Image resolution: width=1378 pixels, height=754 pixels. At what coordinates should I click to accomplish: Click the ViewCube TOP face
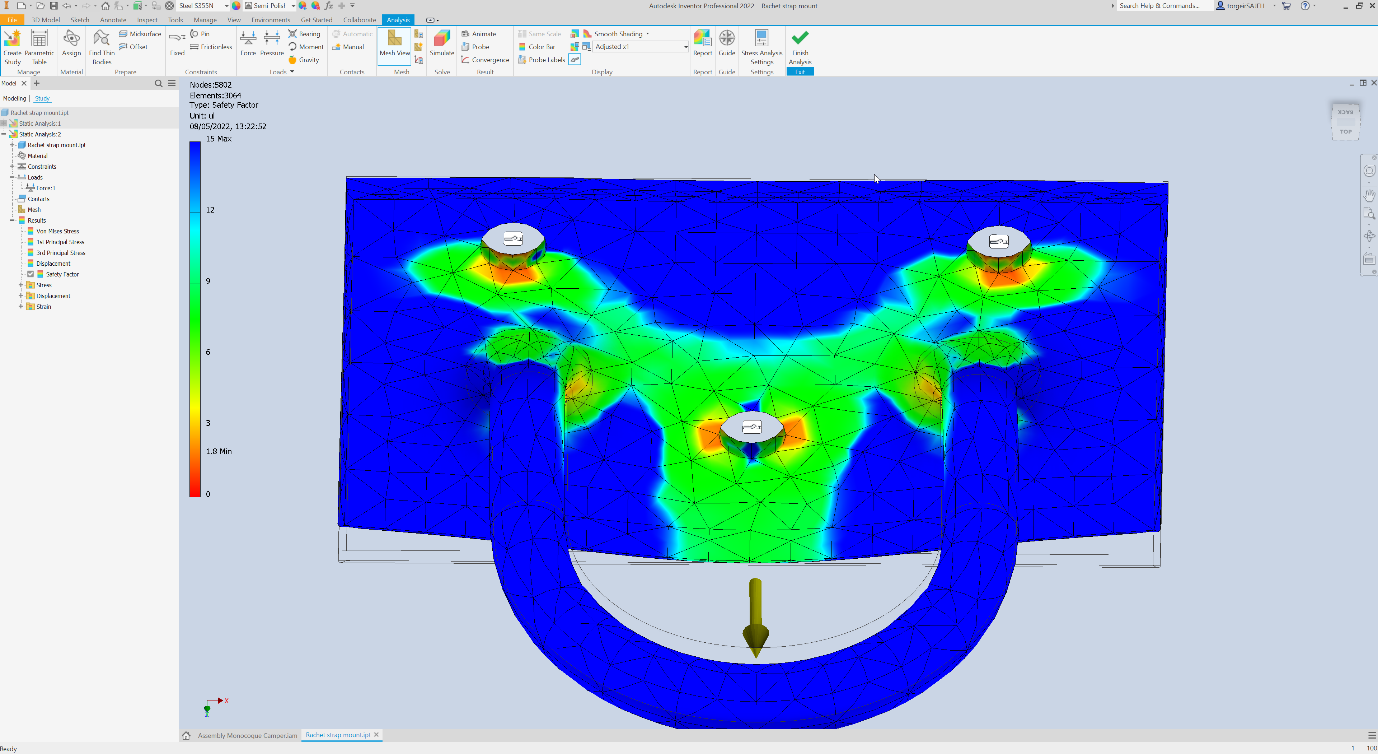[1345, 131]
